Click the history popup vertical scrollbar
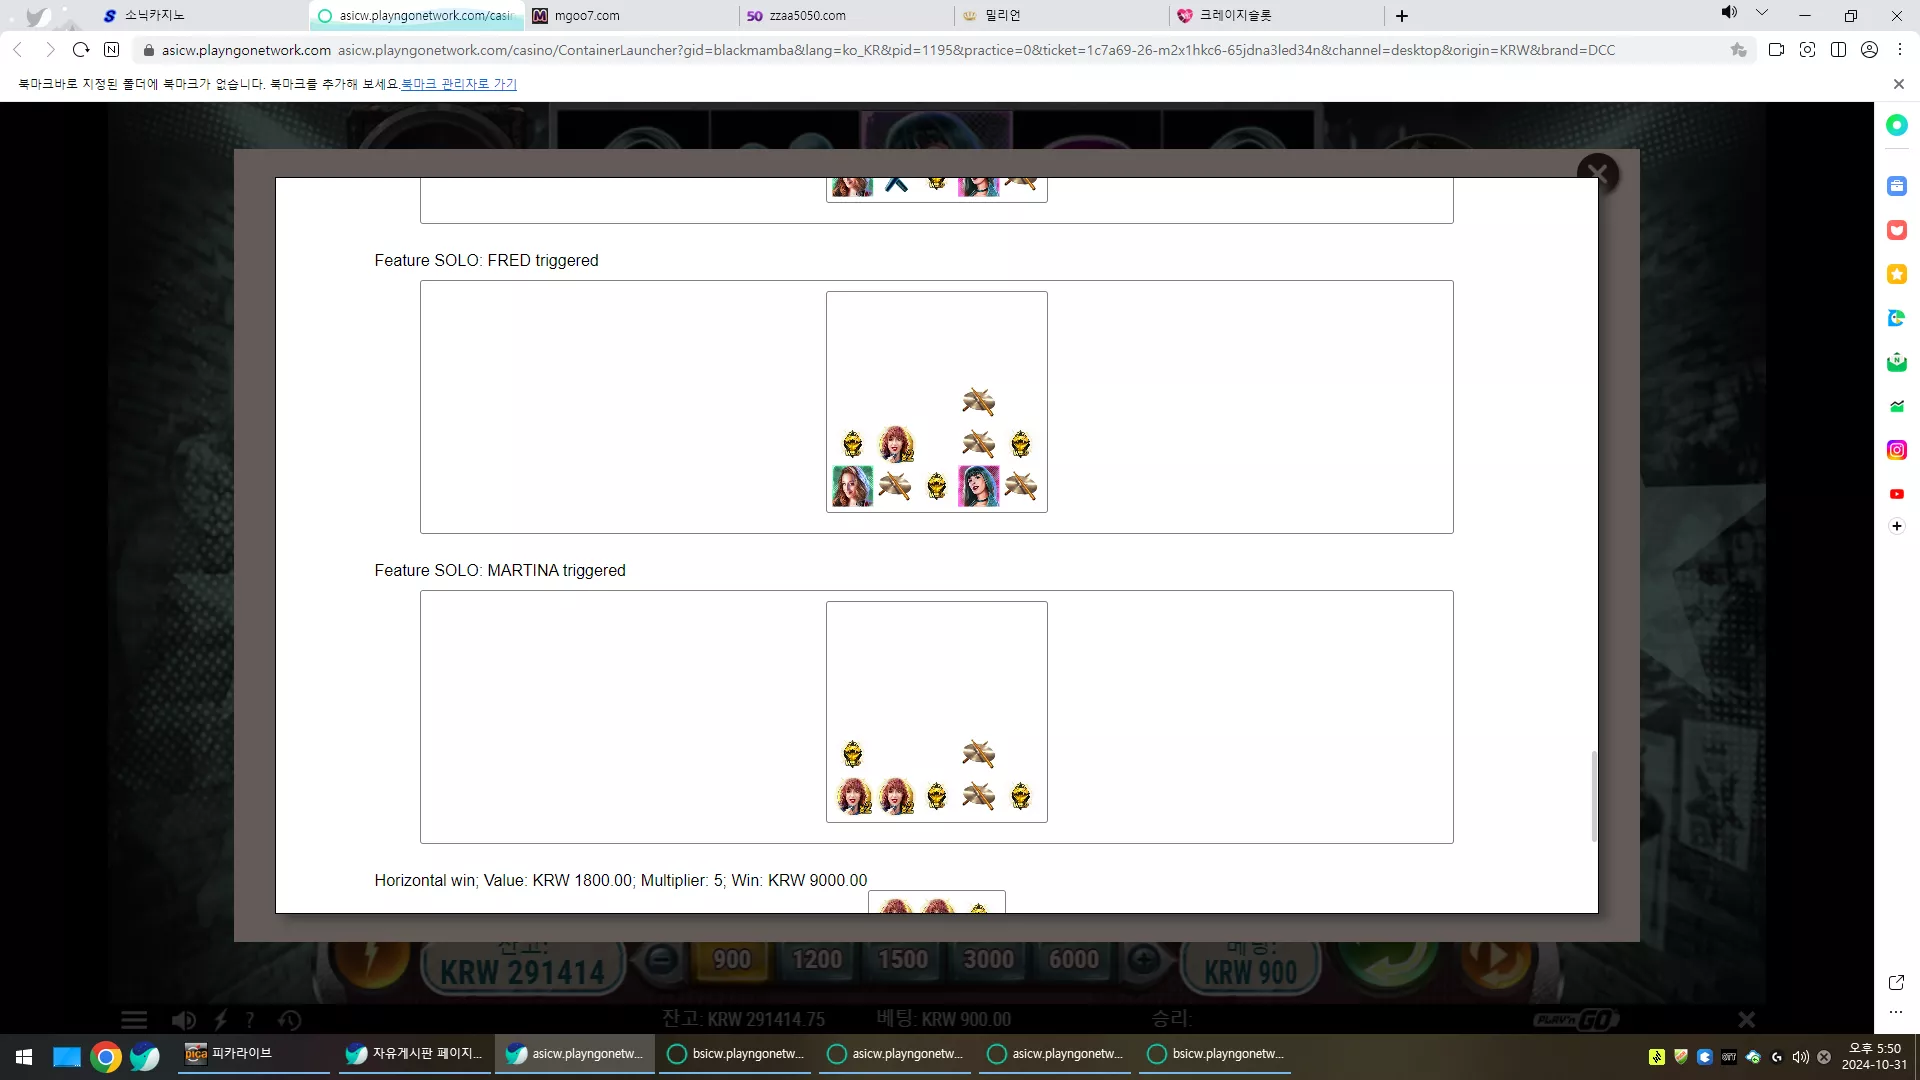The image size is (1920, 1080). click(1594, 796)
